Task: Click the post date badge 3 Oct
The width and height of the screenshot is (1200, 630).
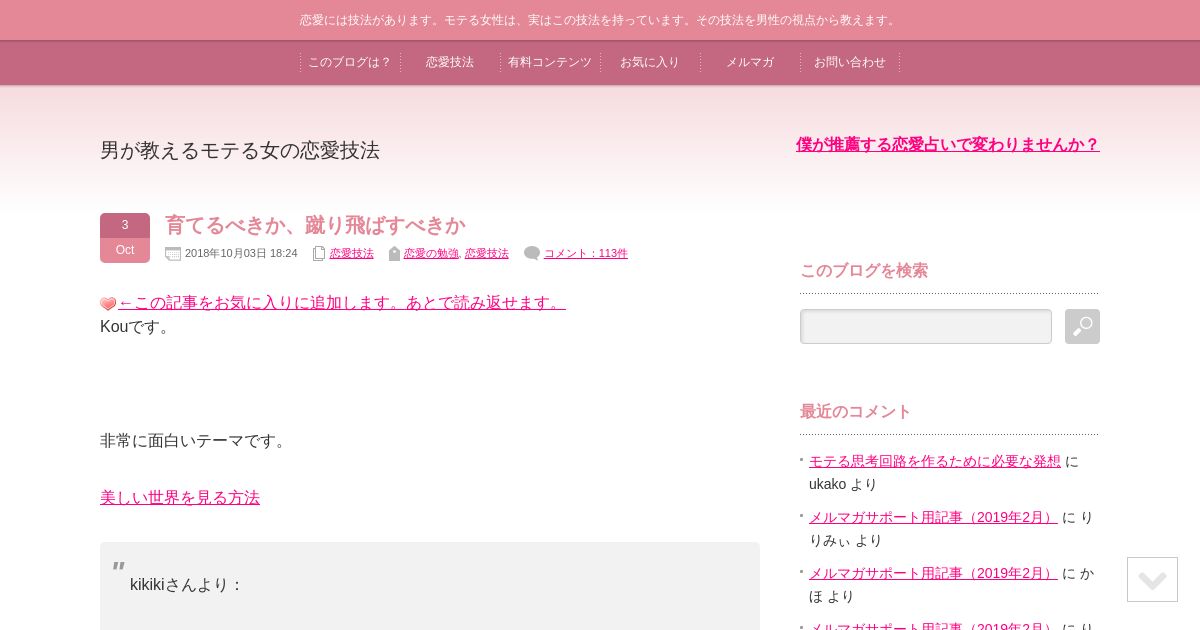Action: point(125,238)
